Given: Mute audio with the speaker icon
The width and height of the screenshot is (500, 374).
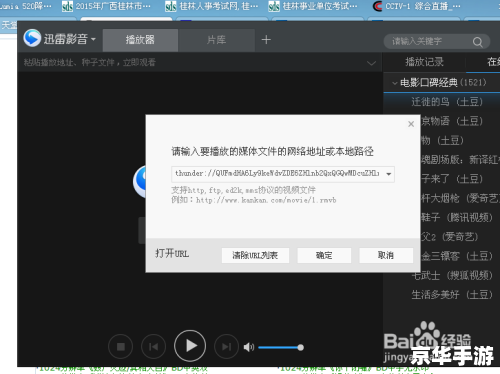Looking at the screenshot, I should click(x=249, y=347).
